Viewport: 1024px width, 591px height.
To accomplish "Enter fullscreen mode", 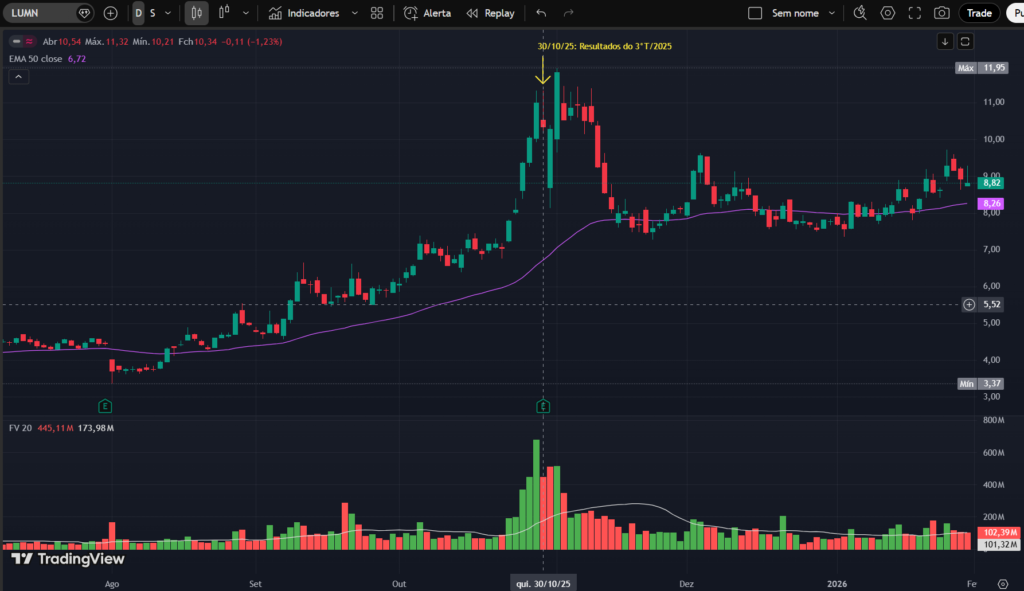I will point(914,13).
